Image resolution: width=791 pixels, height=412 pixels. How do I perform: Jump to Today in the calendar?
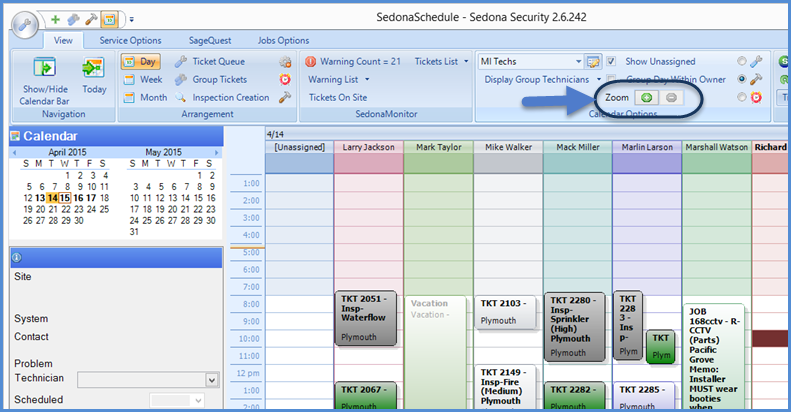pyautogui.click(x=94, y=76)
